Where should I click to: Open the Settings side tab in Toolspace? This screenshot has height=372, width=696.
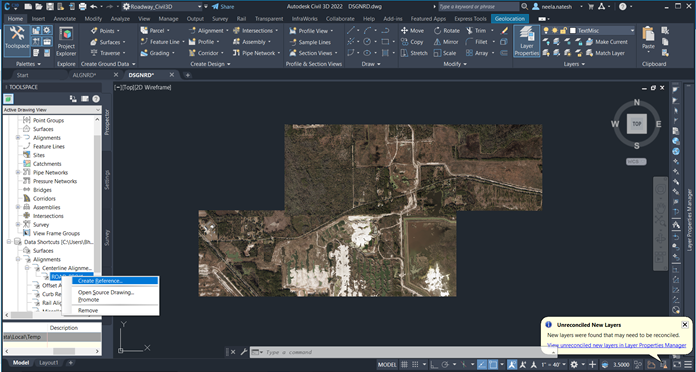click(107, 179)
